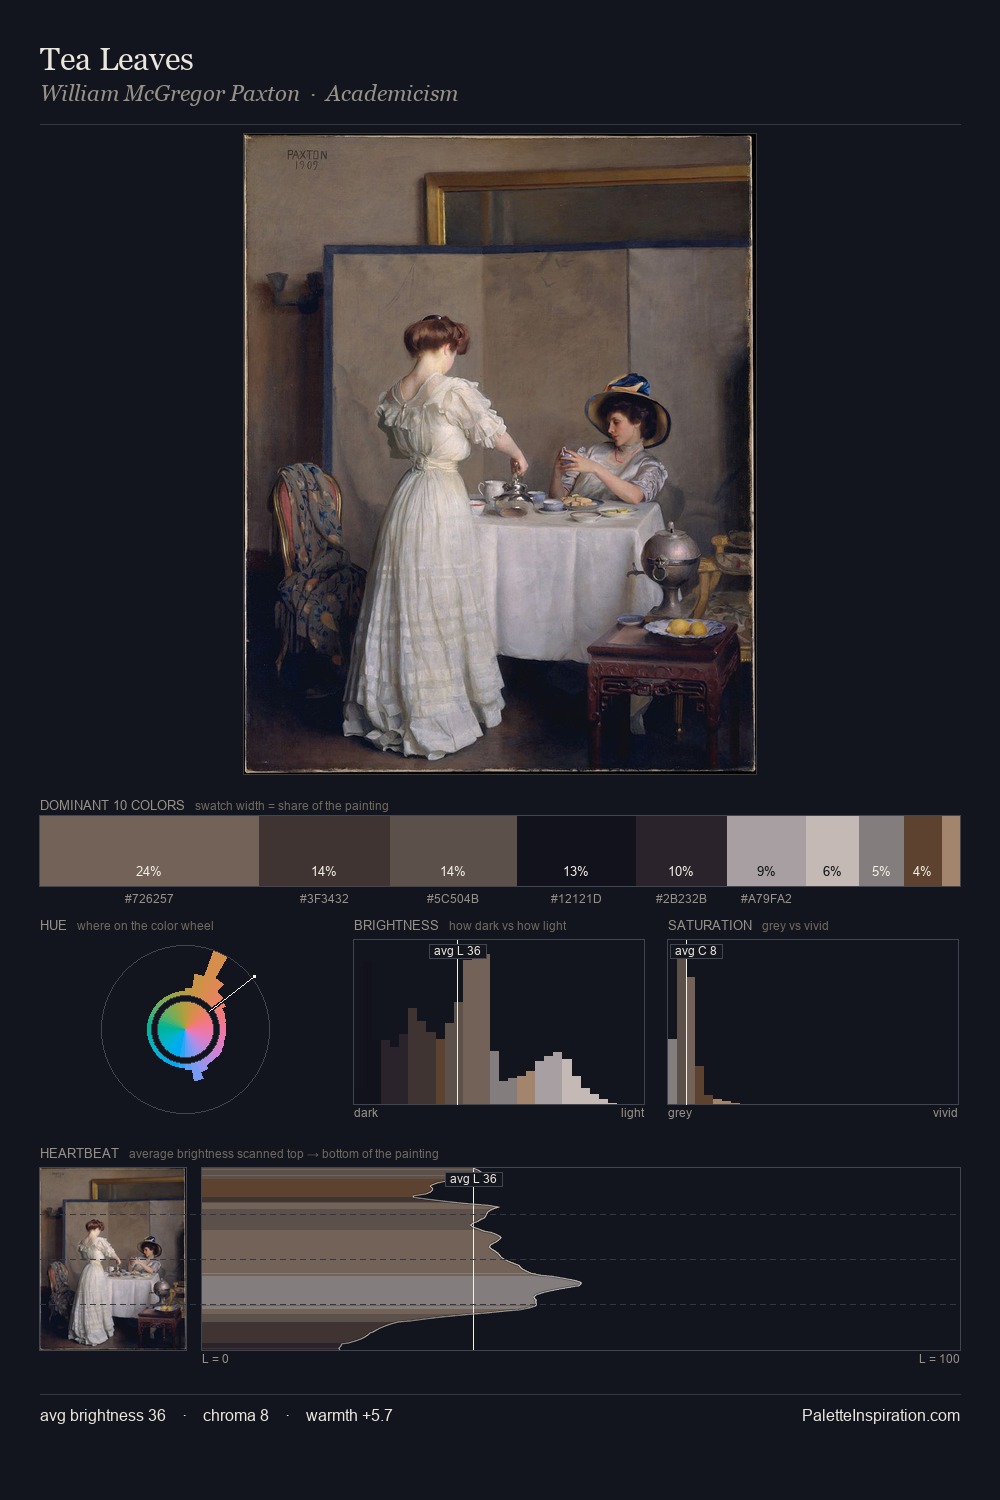Click the HUE section heading
Screen dimensions: 1000x1500
click(53, 925)
